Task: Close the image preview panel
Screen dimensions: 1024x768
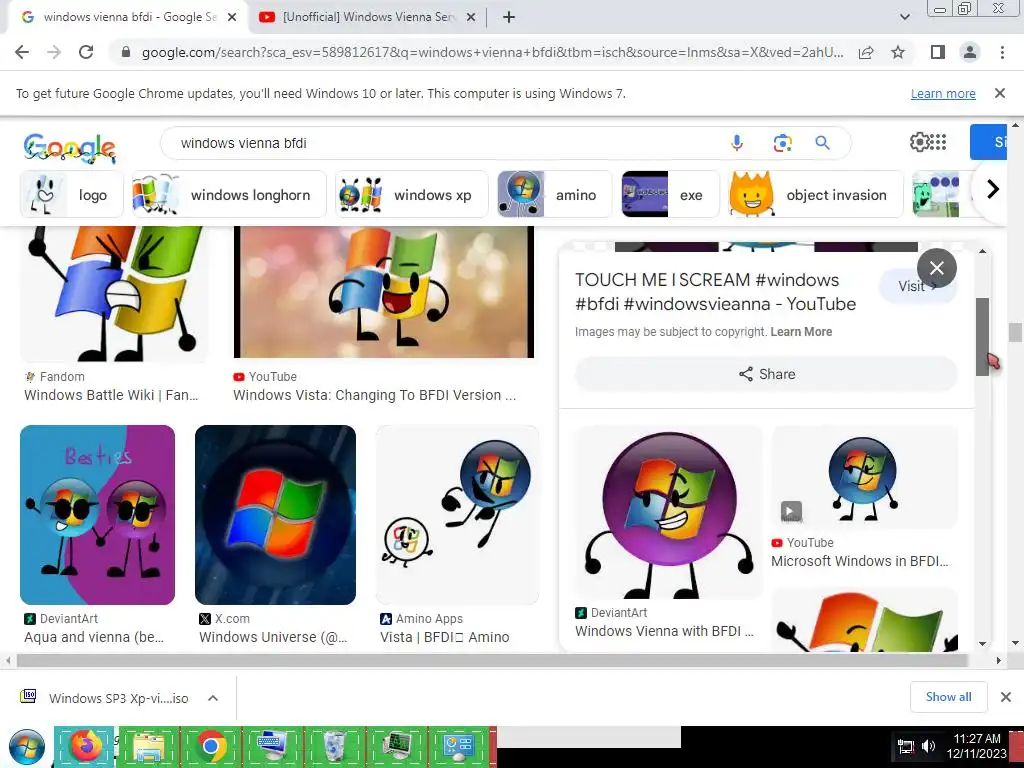Action: [936, 268]
